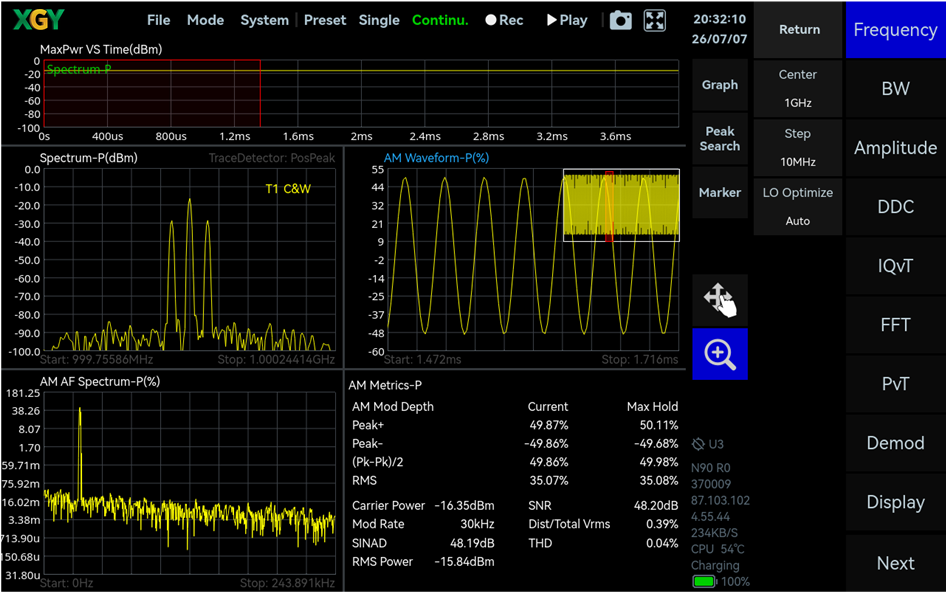The image size is (947, 593).
Task: Open the File menu
Action: (x=158, y=21)
